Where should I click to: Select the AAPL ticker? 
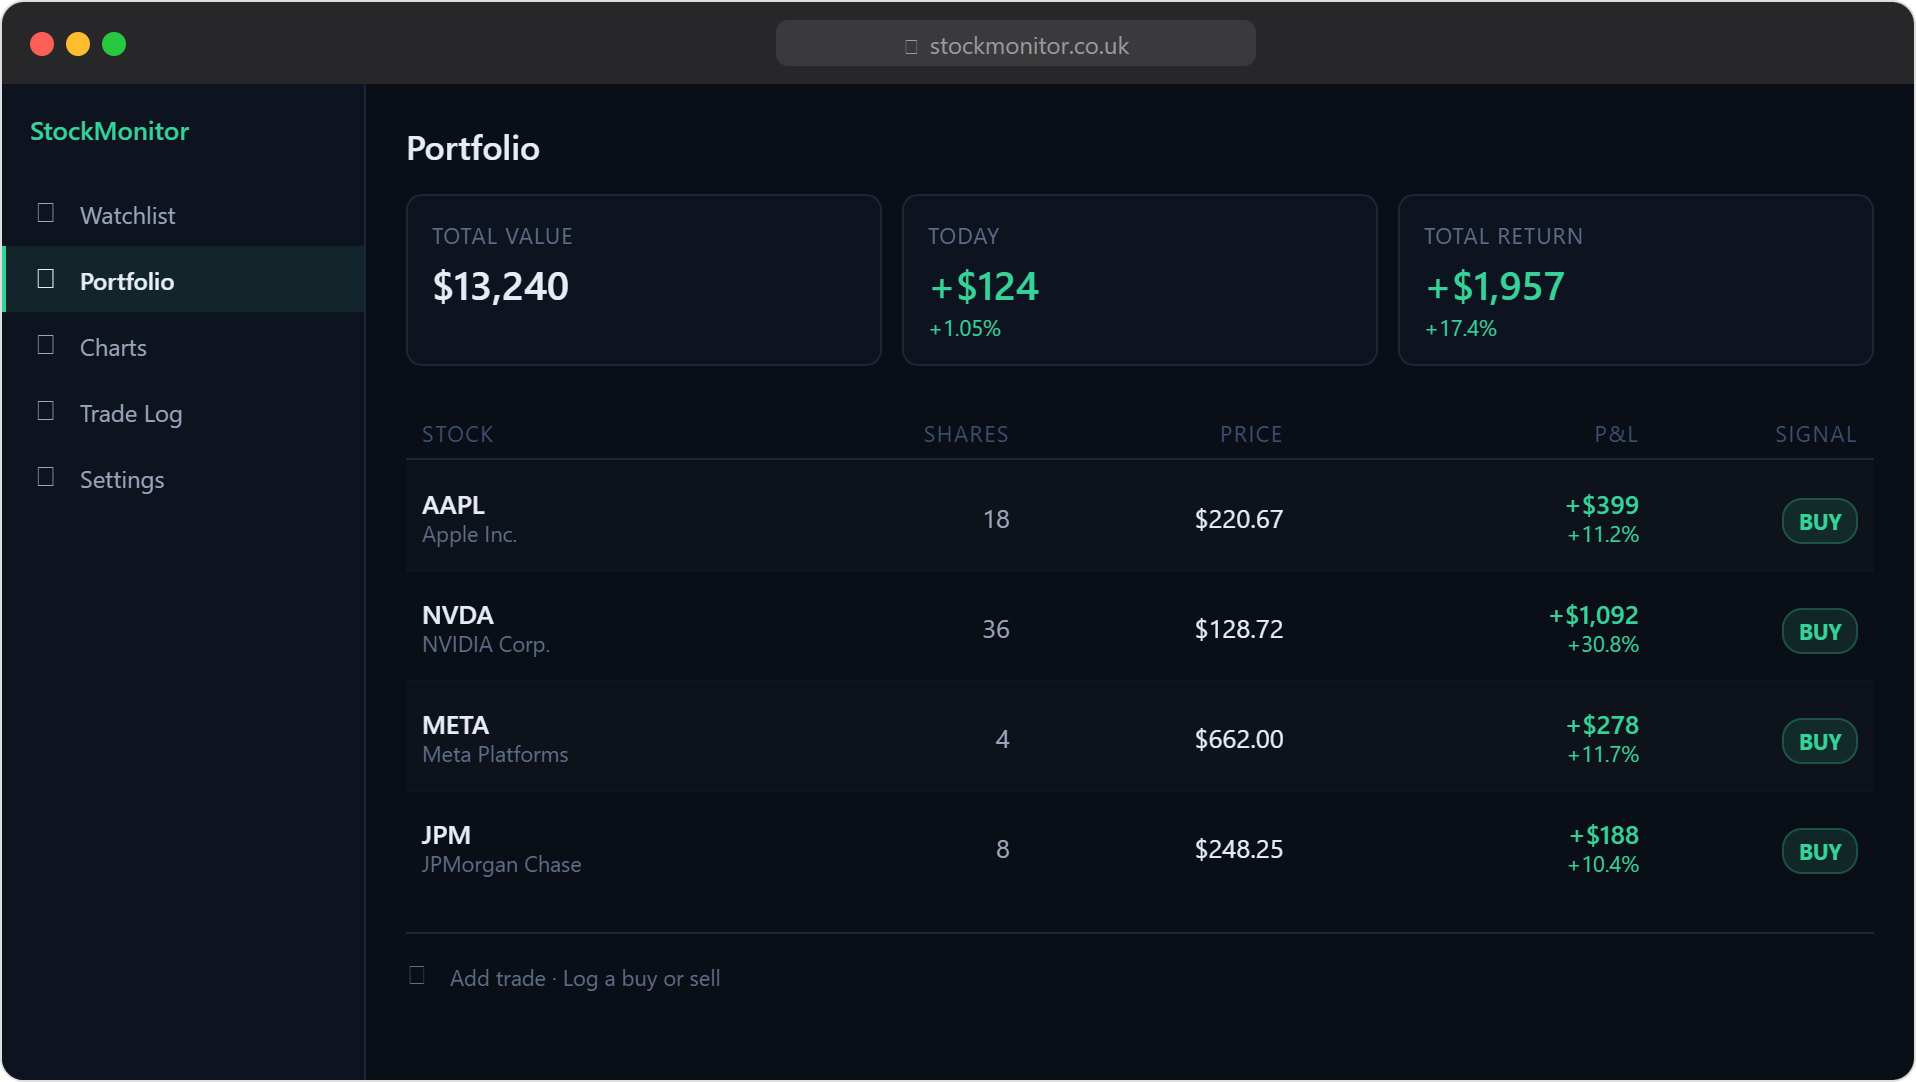(453, 505)
